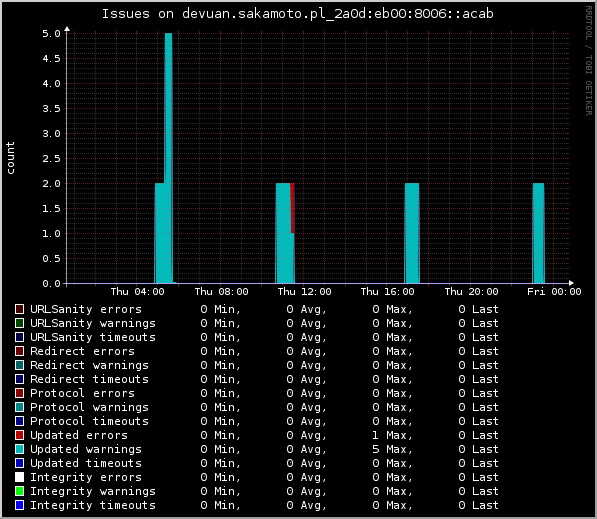Click the tallest cyan bar reaching 5.0
Screen dimensions: 597x519
click(168, 158)
